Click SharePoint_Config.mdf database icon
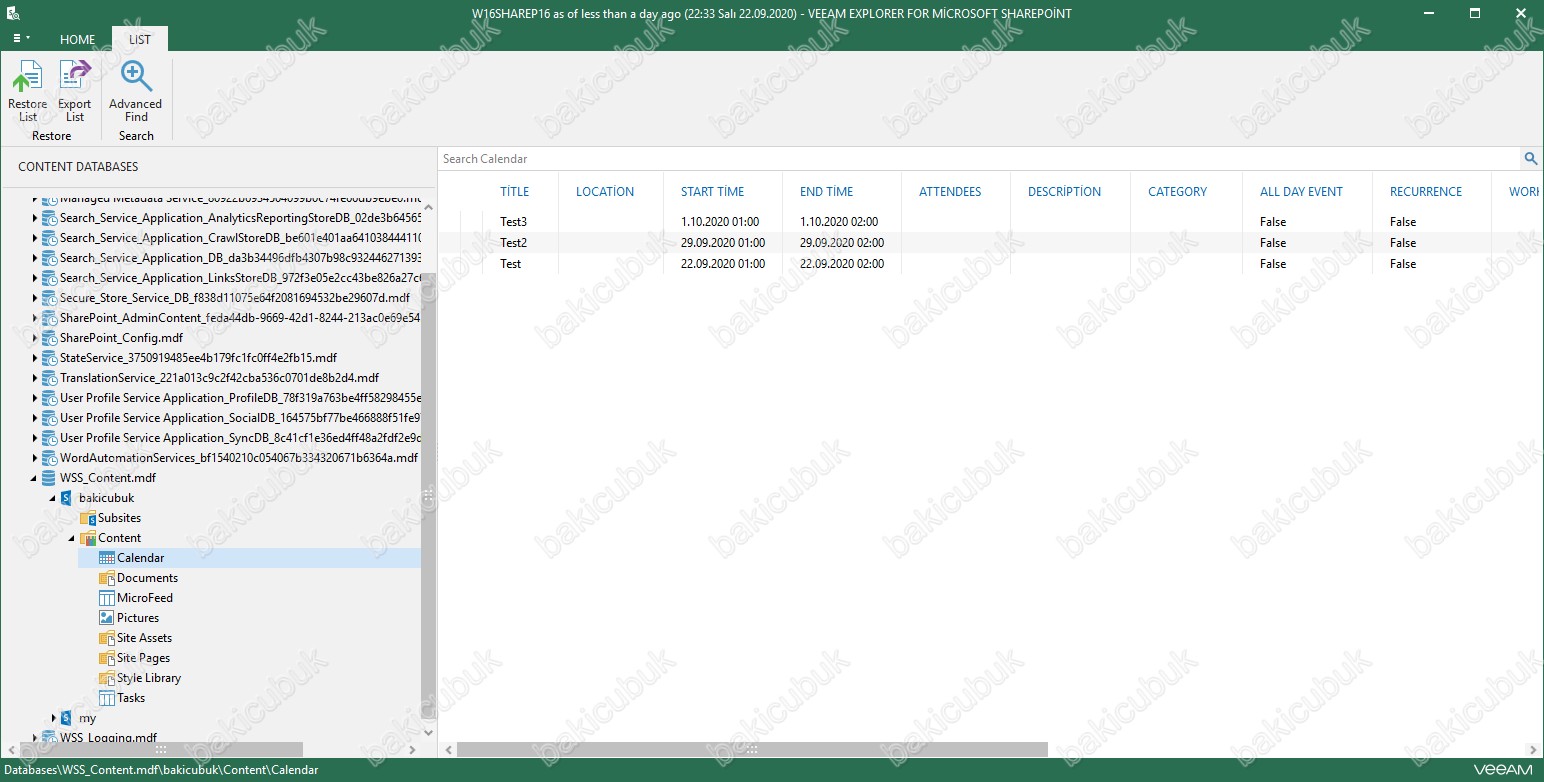Viewport: 1544px width, 782px height. (x=49, y=337)
